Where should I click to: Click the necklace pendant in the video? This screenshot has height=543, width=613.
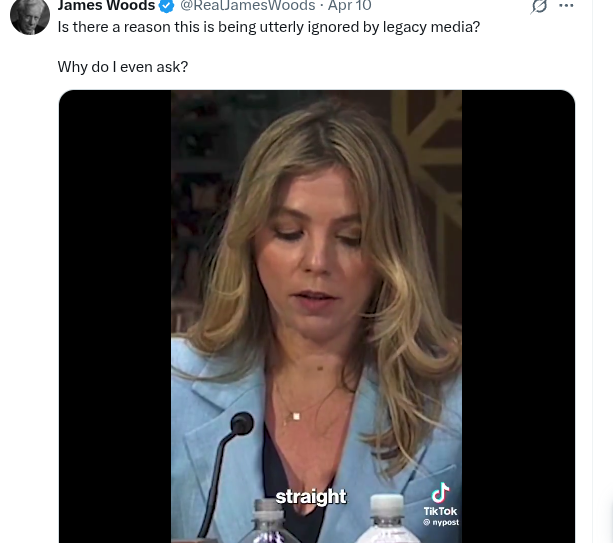(x=296, y=415)
